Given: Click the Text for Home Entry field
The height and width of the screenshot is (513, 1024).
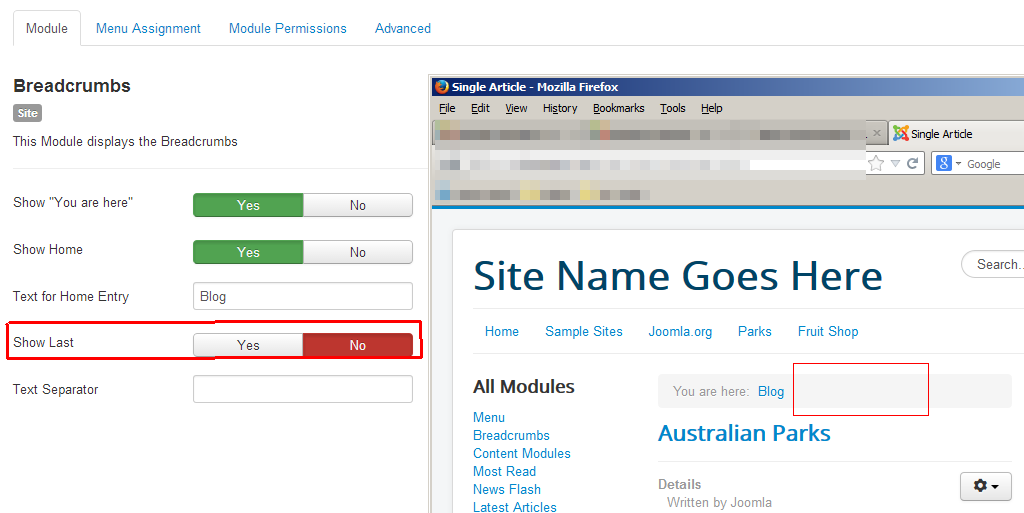Looking at the screenshot, I should coord(302,296).
